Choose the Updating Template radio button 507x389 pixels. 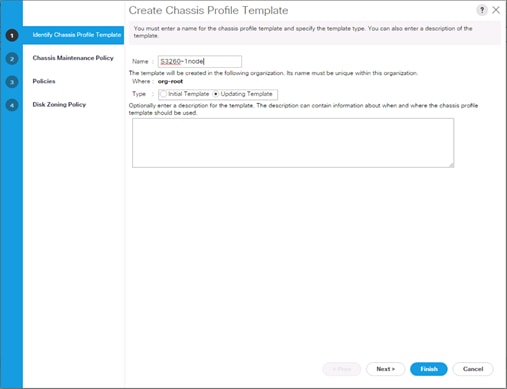[216, 94]
